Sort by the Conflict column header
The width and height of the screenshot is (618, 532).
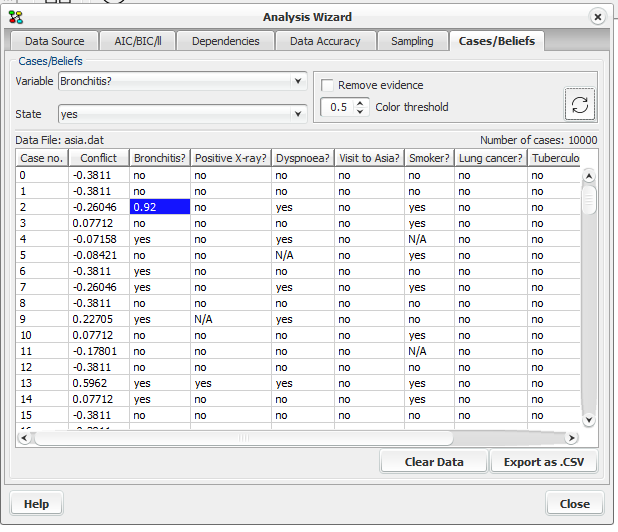coord(99,158)
